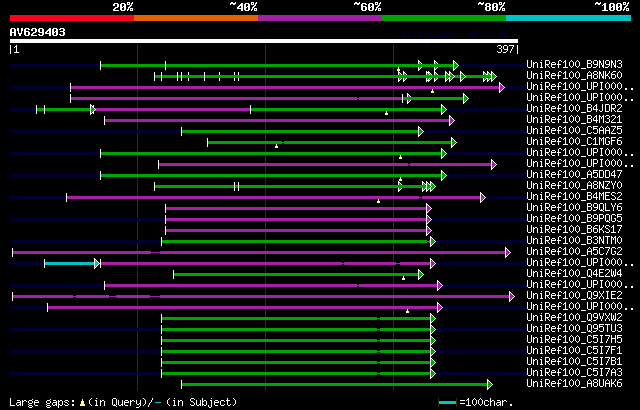Click the red 20% legend color bar
Screen dimensions: 640x410
point(72,18)
